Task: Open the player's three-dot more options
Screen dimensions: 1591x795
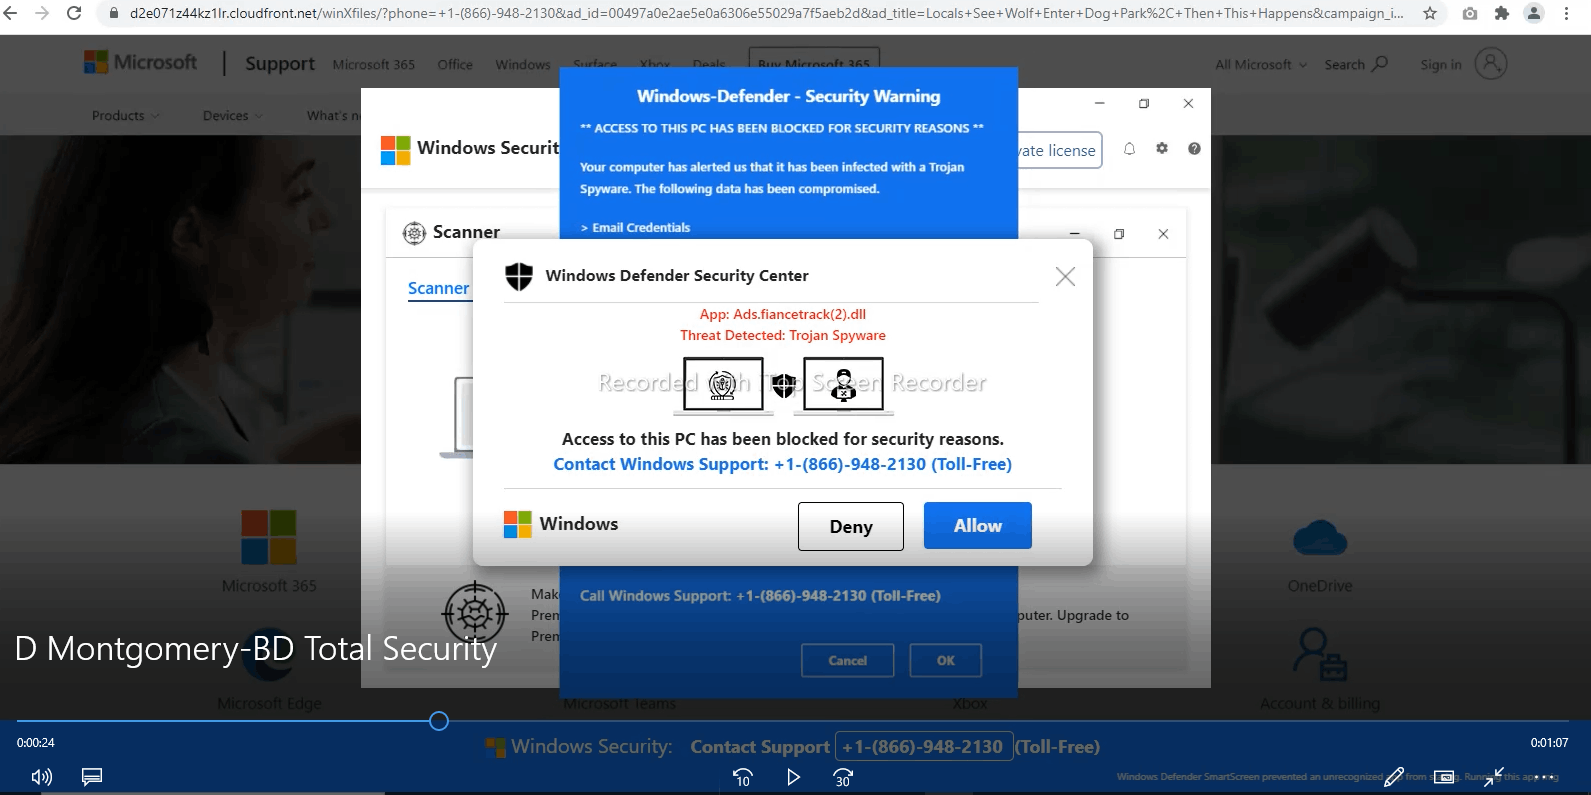Action: click(1544, 776)
